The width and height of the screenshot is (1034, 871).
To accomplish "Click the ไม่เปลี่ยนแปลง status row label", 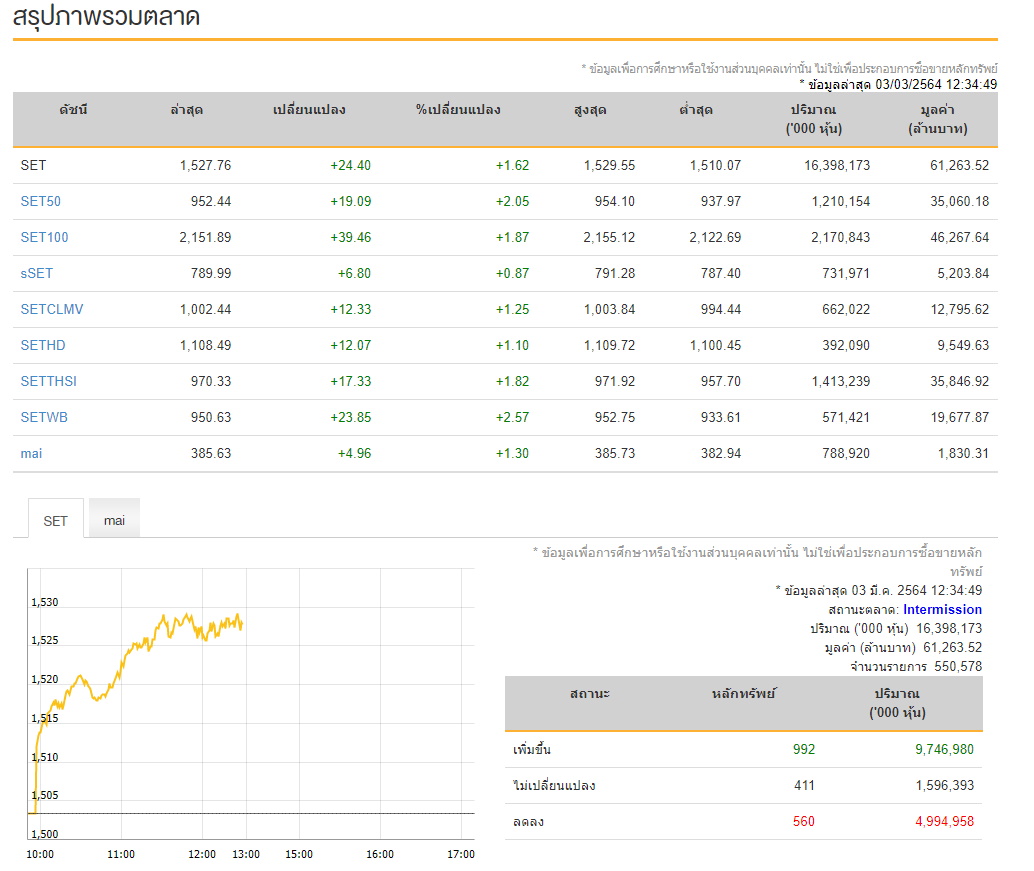I will click(x=554, y=785).
